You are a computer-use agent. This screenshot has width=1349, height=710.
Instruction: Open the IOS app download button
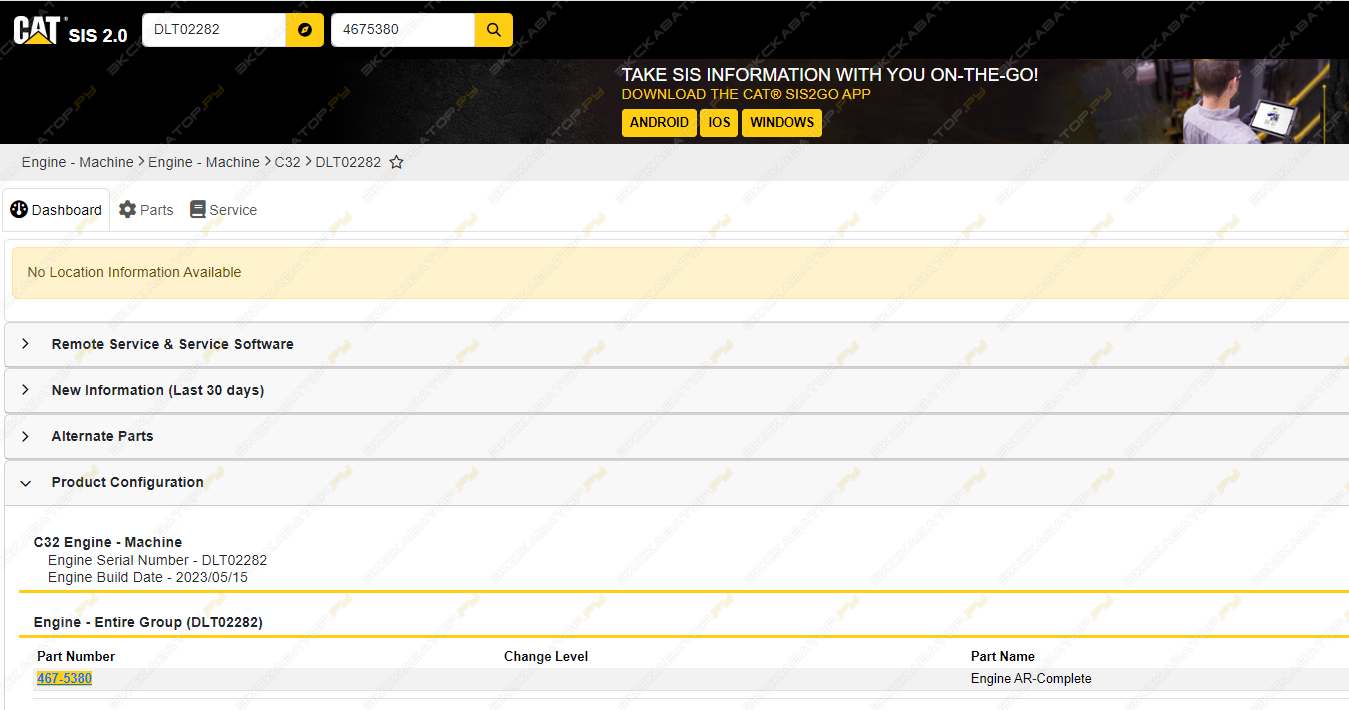click(719, 122)
